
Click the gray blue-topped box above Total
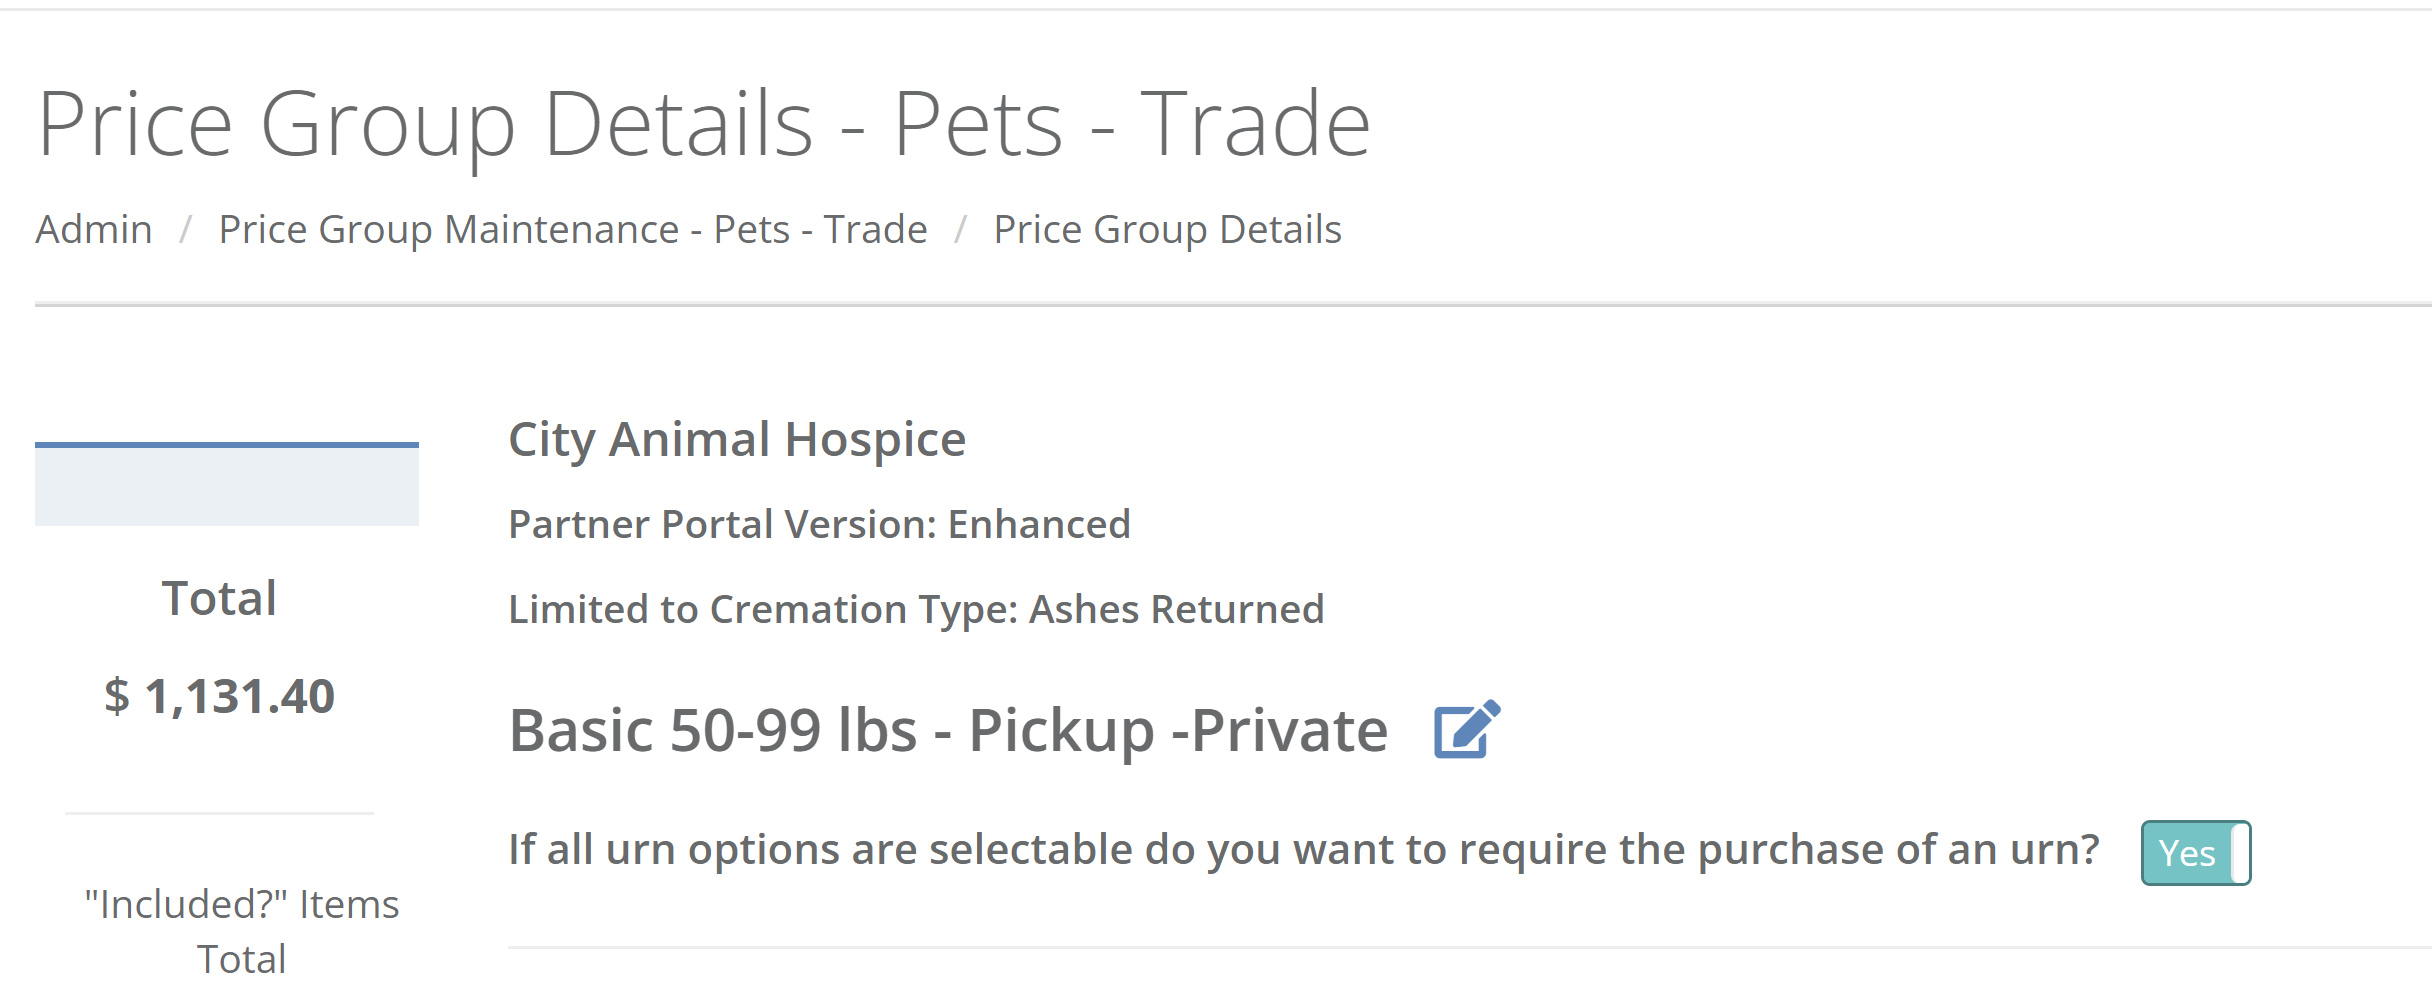tap(227, 485)
